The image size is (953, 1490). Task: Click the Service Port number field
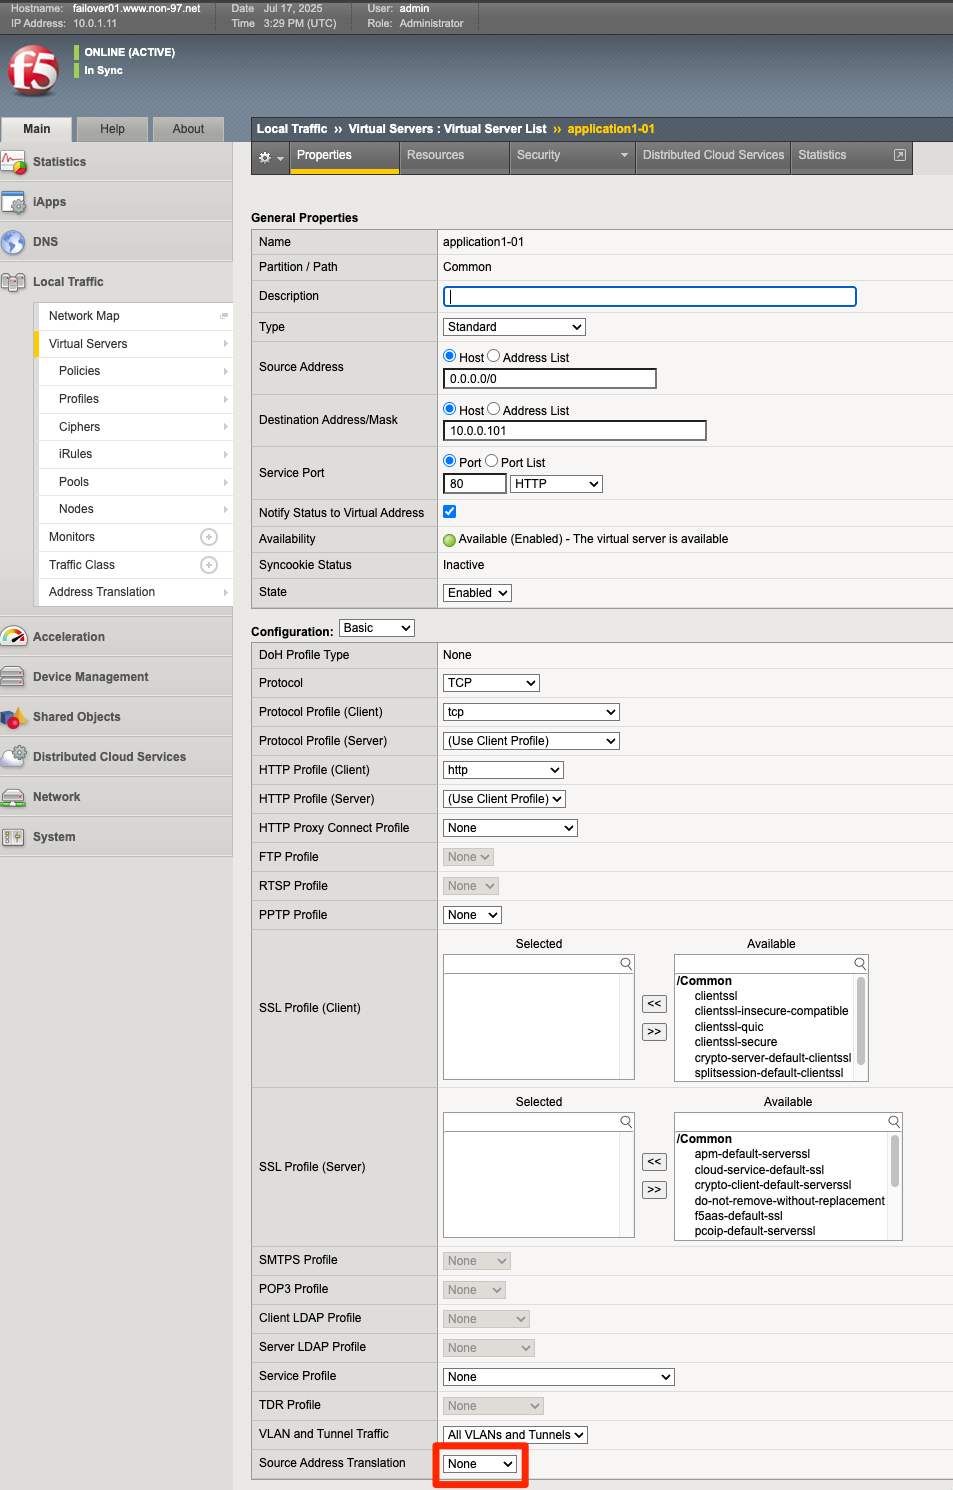pyautogui.click(x=475, y=484)
